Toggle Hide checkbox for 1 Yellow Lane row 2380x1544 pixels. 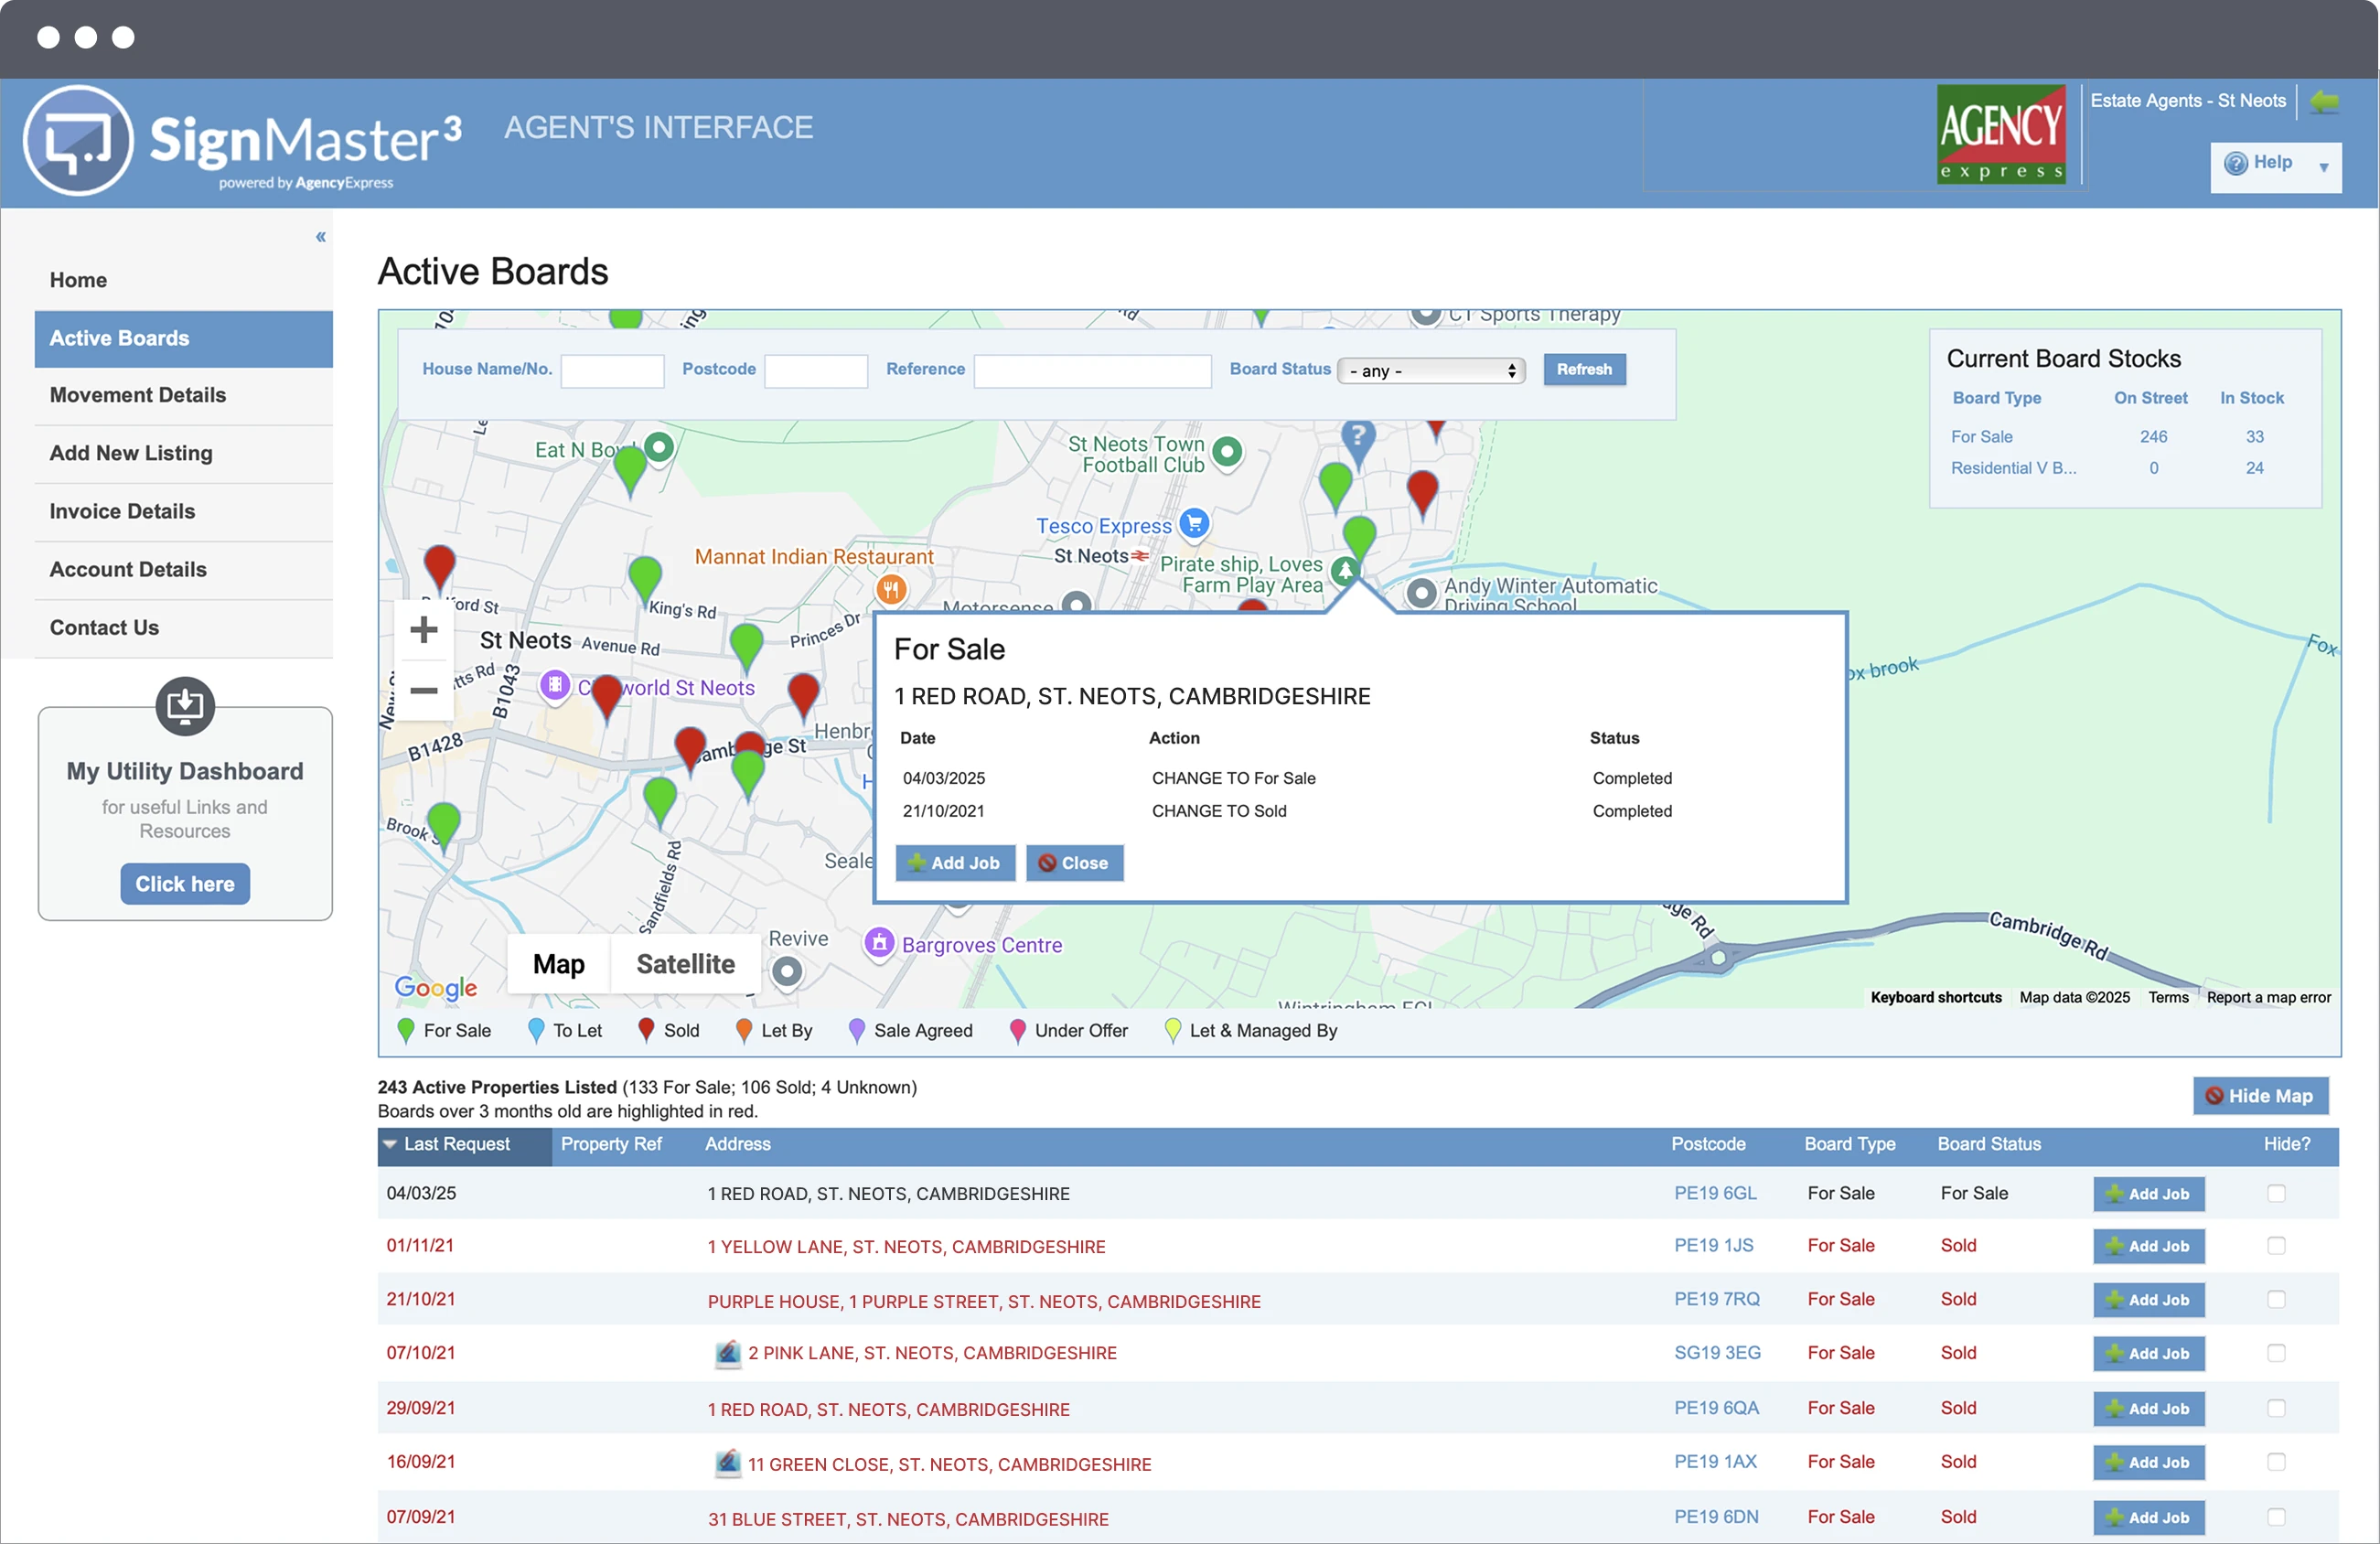(2277, 1246)
